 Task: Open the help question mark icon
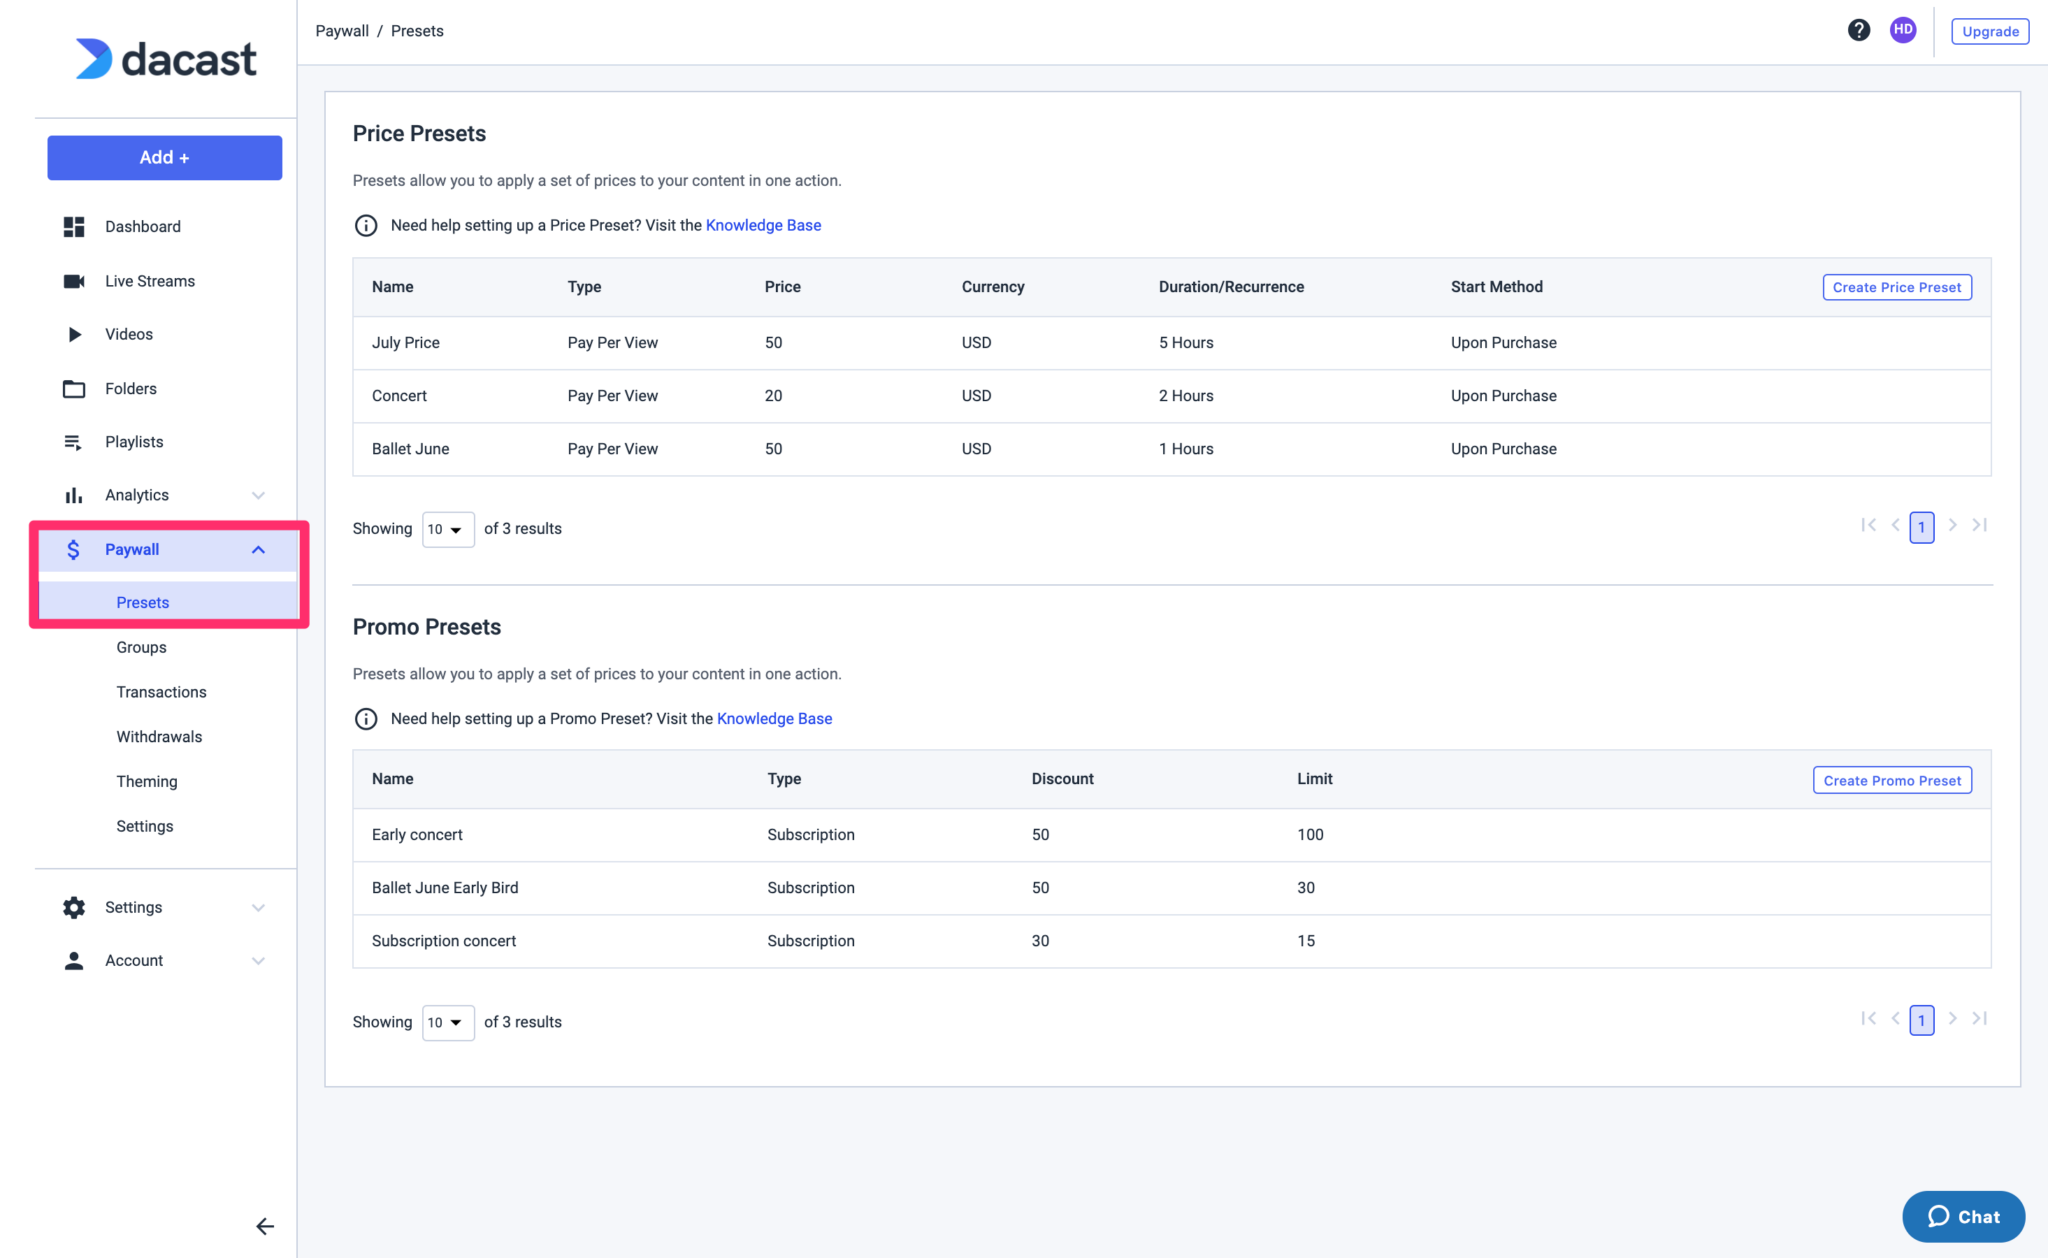click(1858, 30)
